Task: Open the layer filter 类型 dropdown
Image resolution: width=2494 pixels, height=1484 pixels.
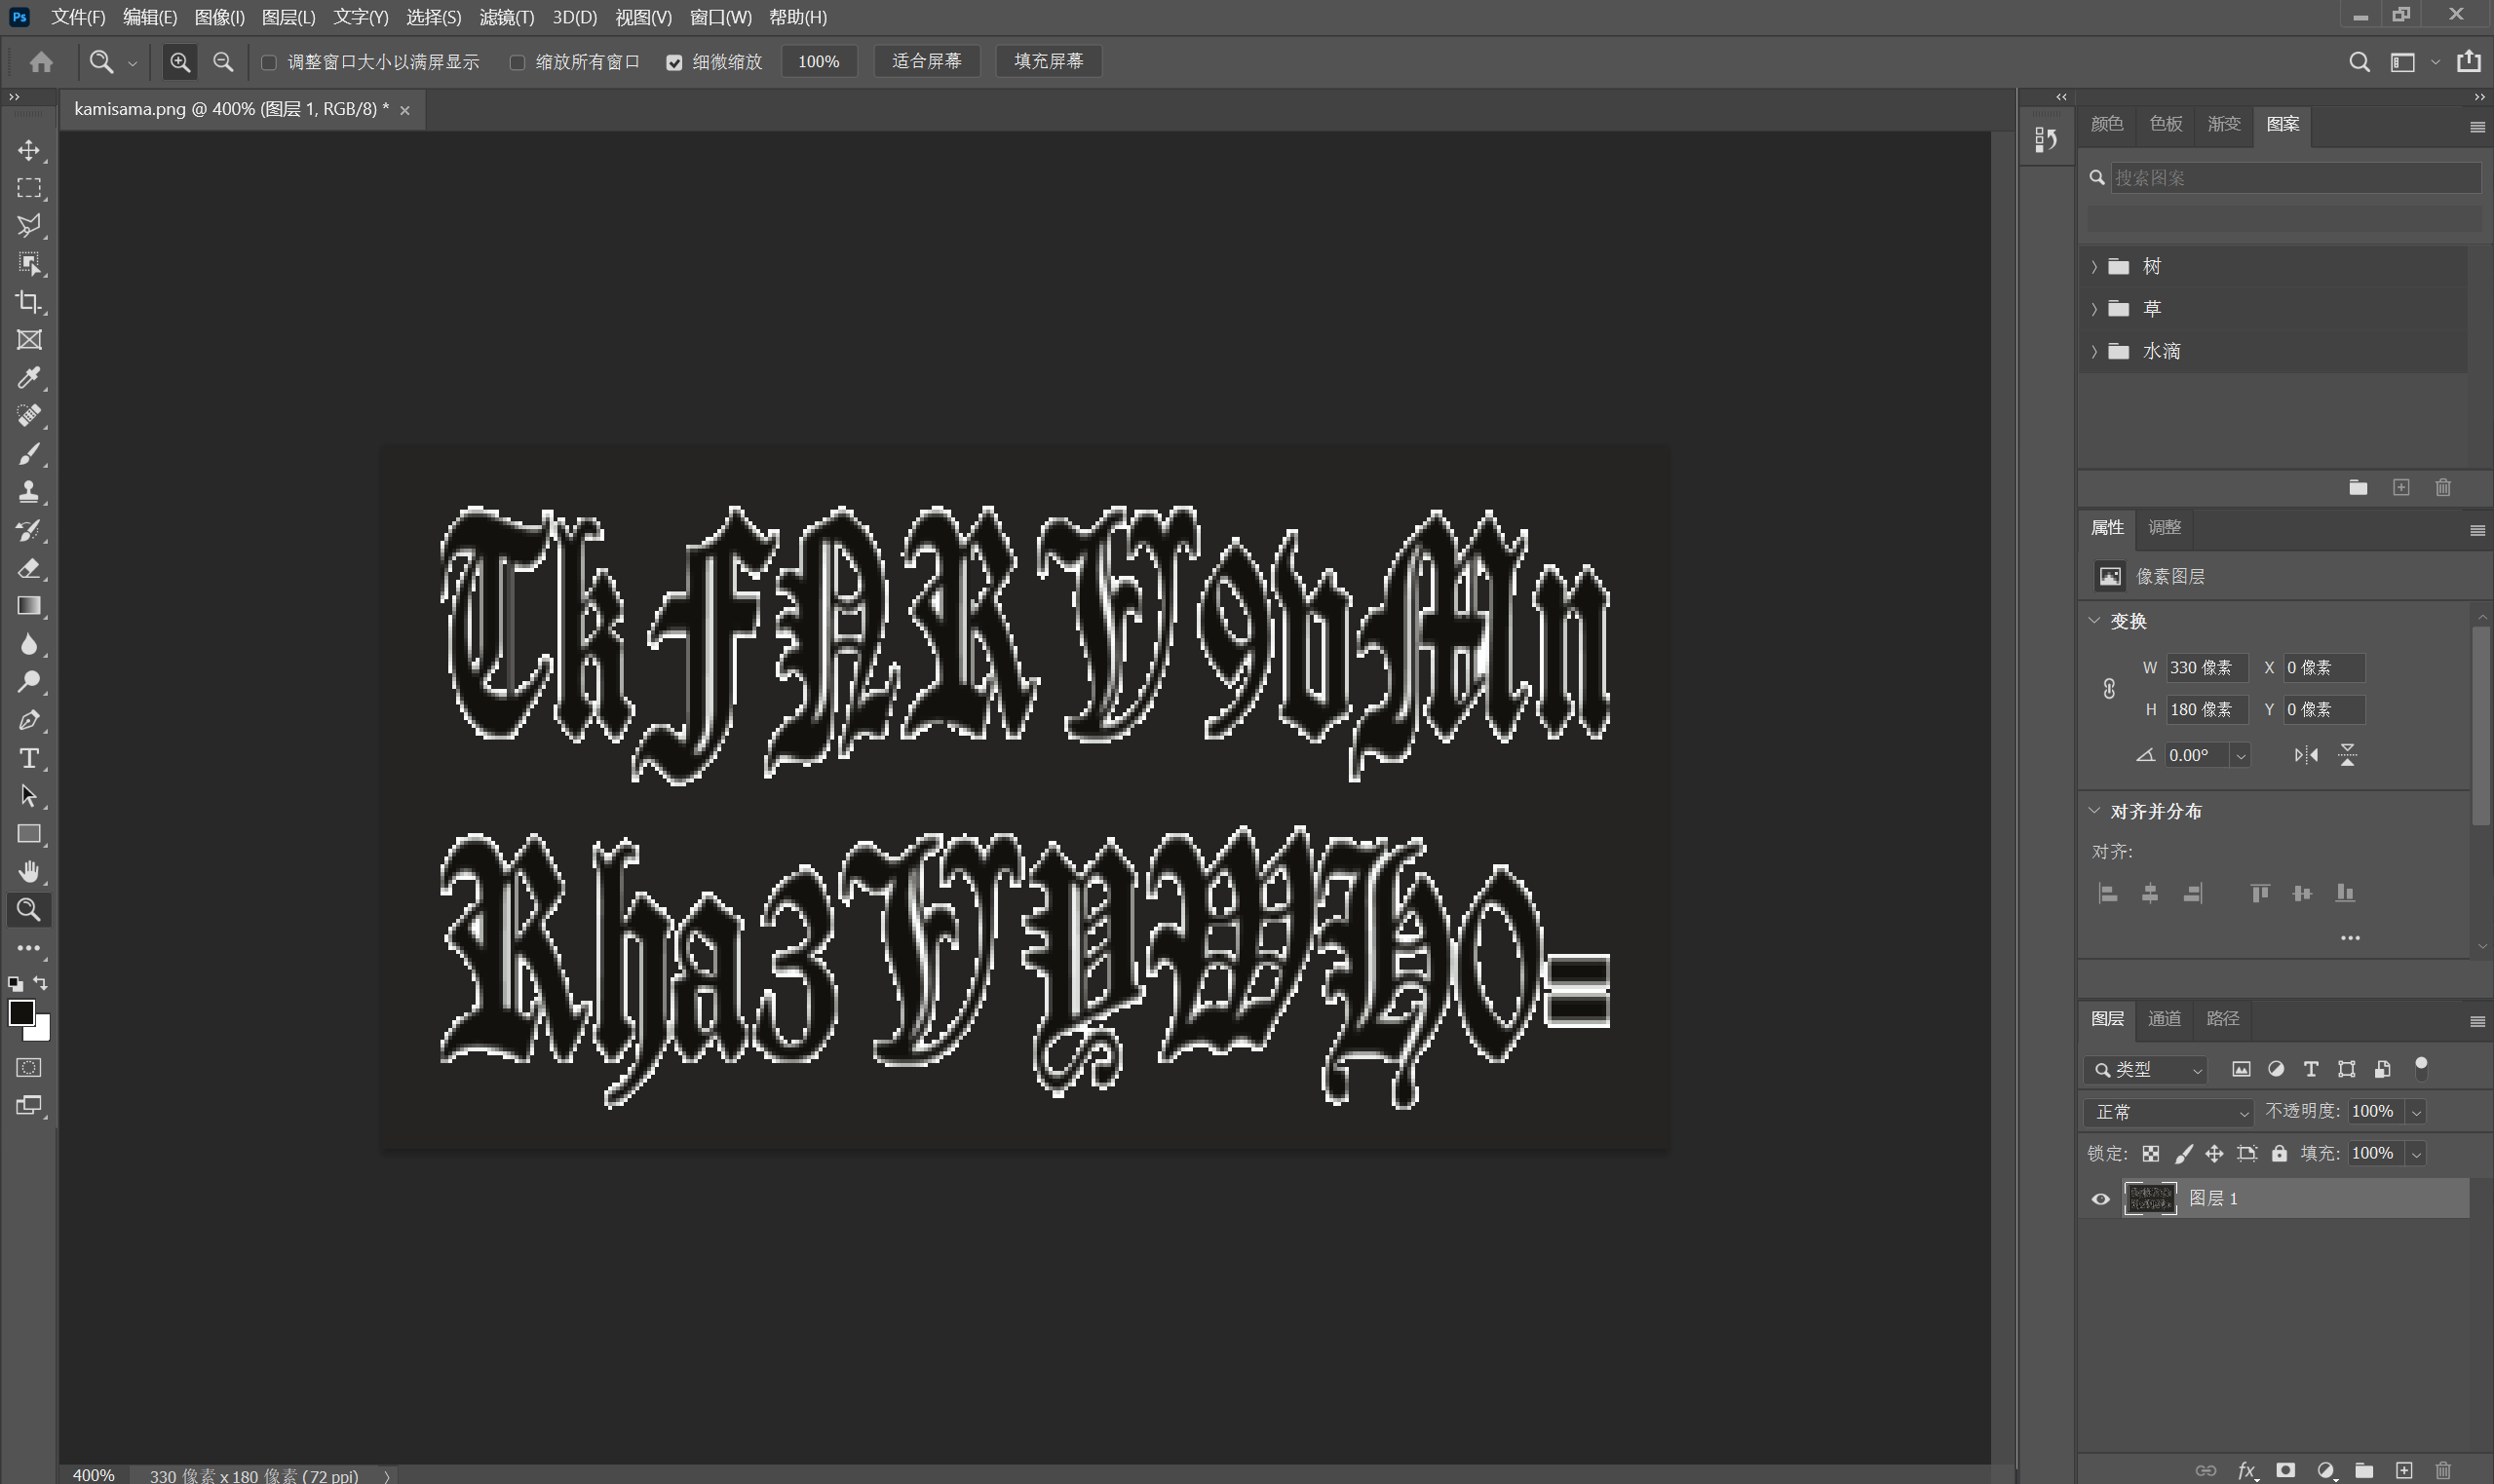Action: 2146,1069
